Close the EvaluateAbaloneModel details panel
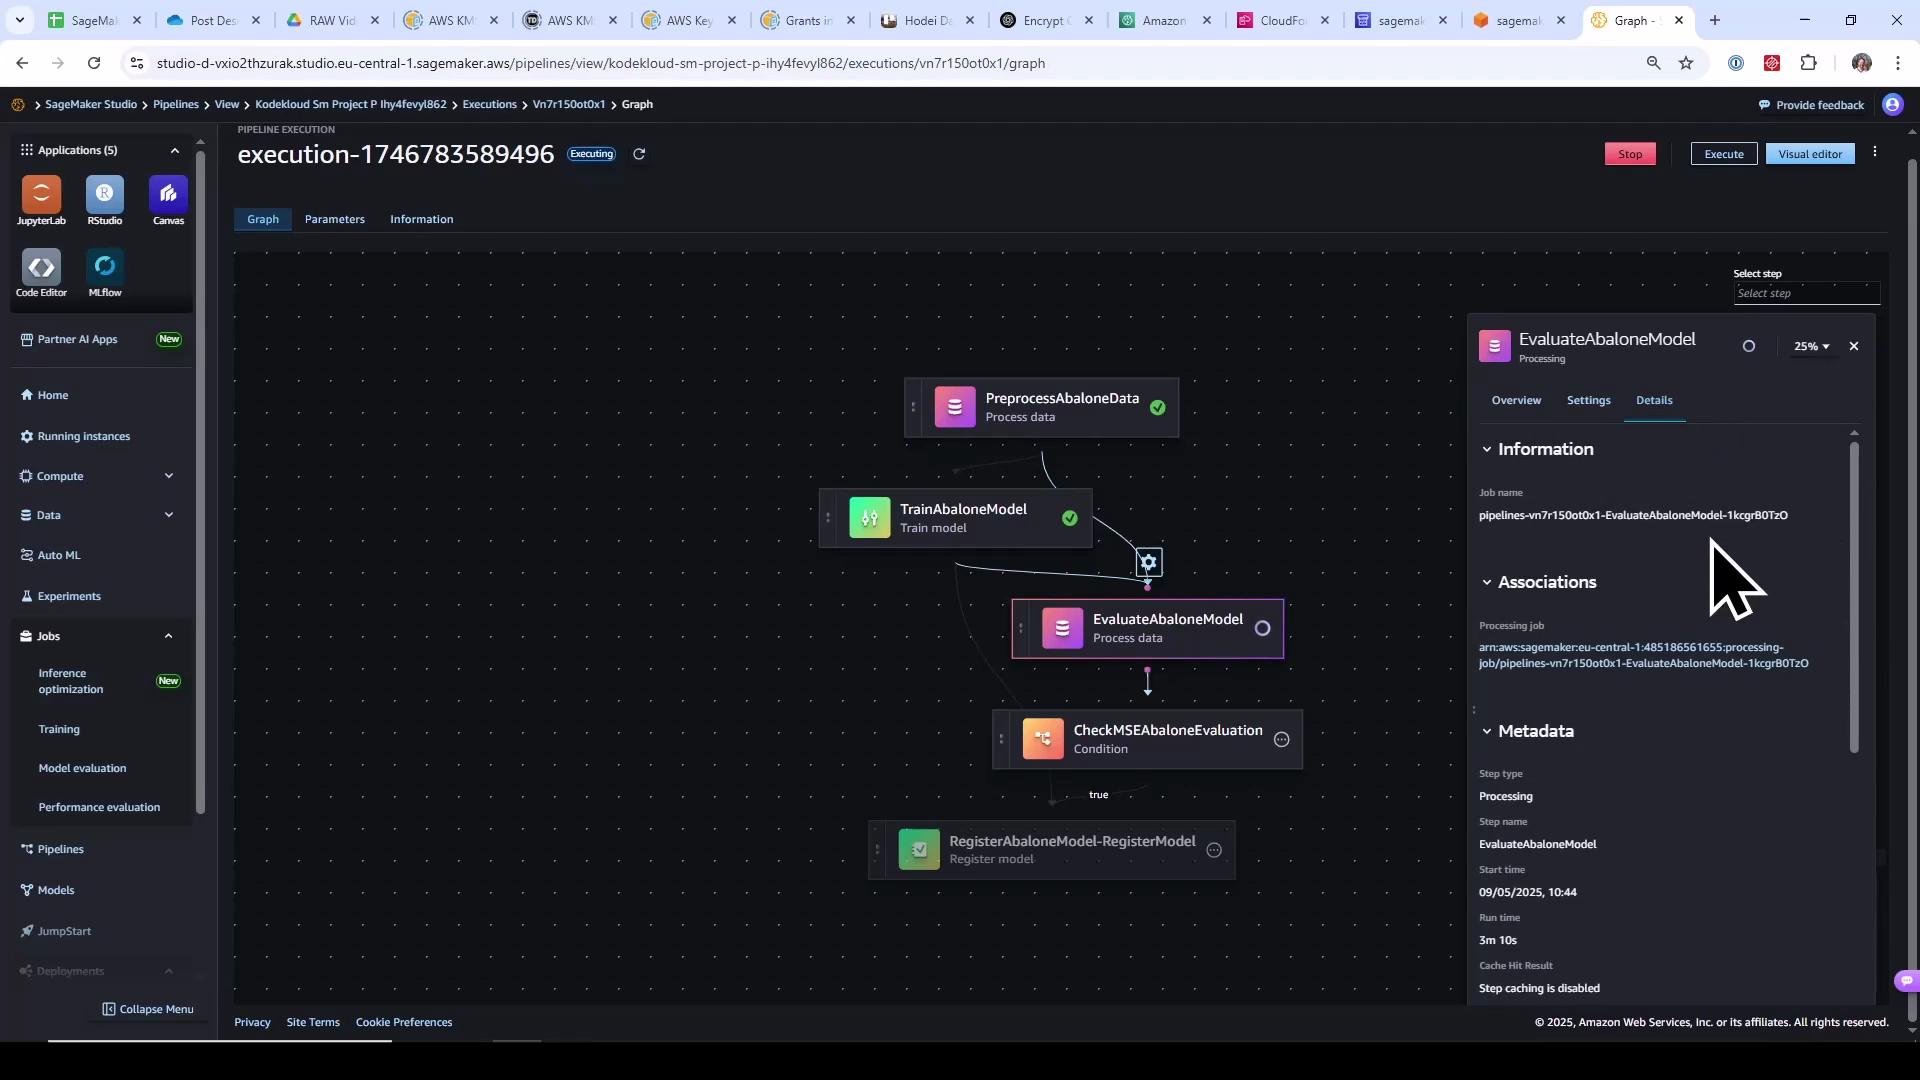Screen dimensions: 1920x1080 (1854, 346)
